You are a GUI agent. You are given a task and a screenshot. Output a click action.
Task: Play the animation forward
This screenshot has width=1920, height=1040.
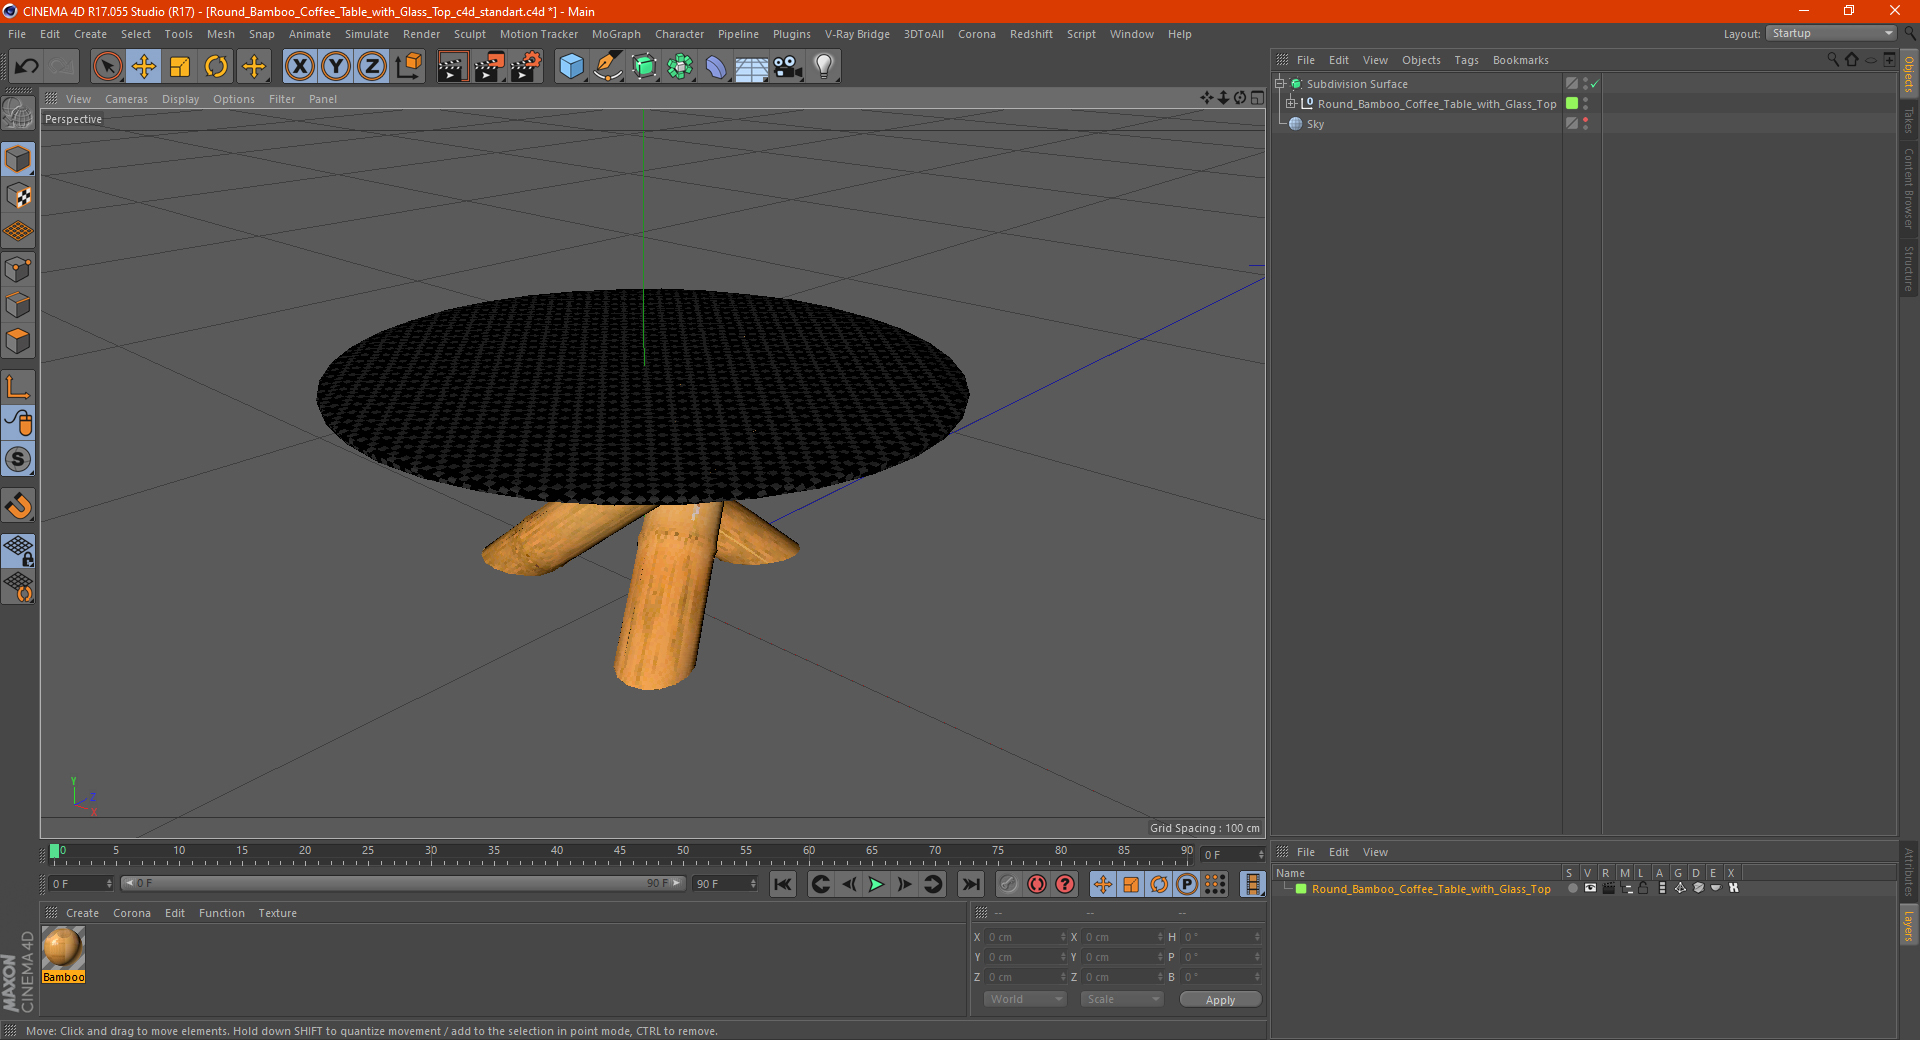pyautogui.click(x=876, y=884)
